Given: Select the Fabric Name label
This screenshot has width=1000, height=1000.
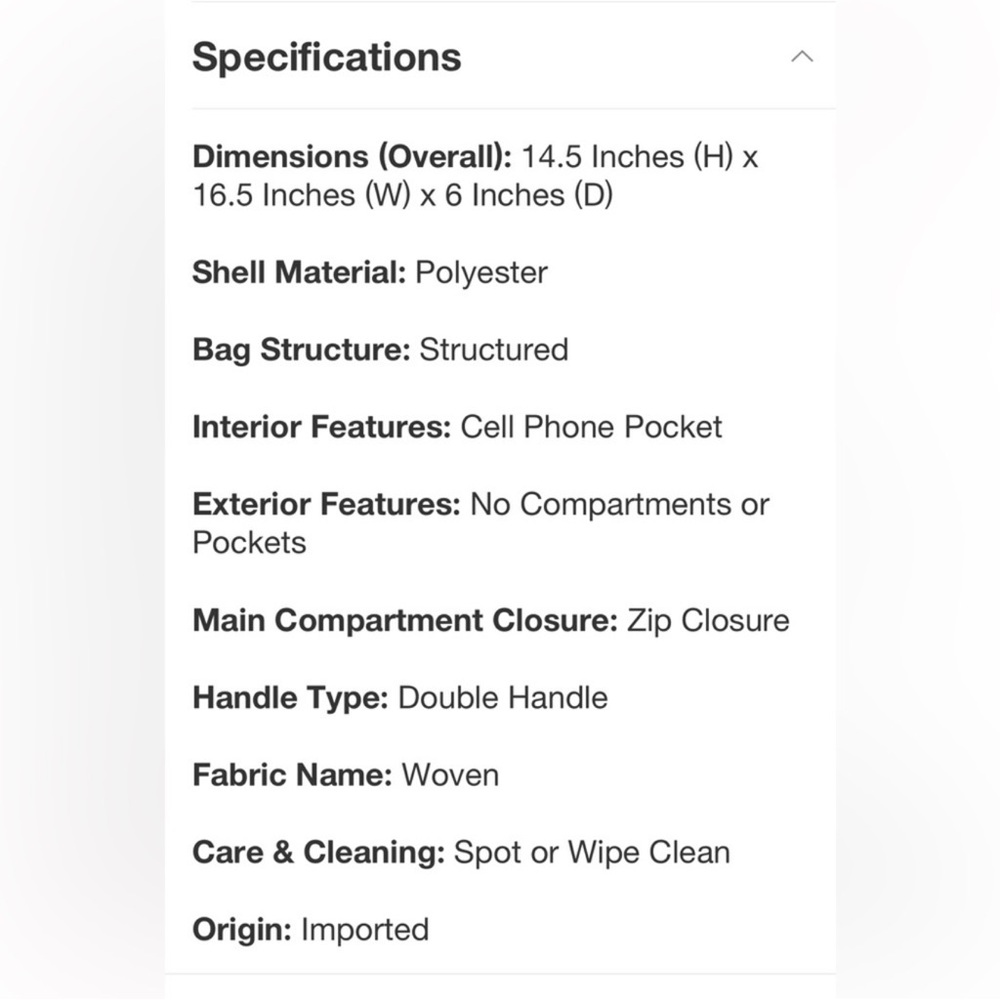Looking at the screenshot, I should pyautogui.click(x=292, y=776).
